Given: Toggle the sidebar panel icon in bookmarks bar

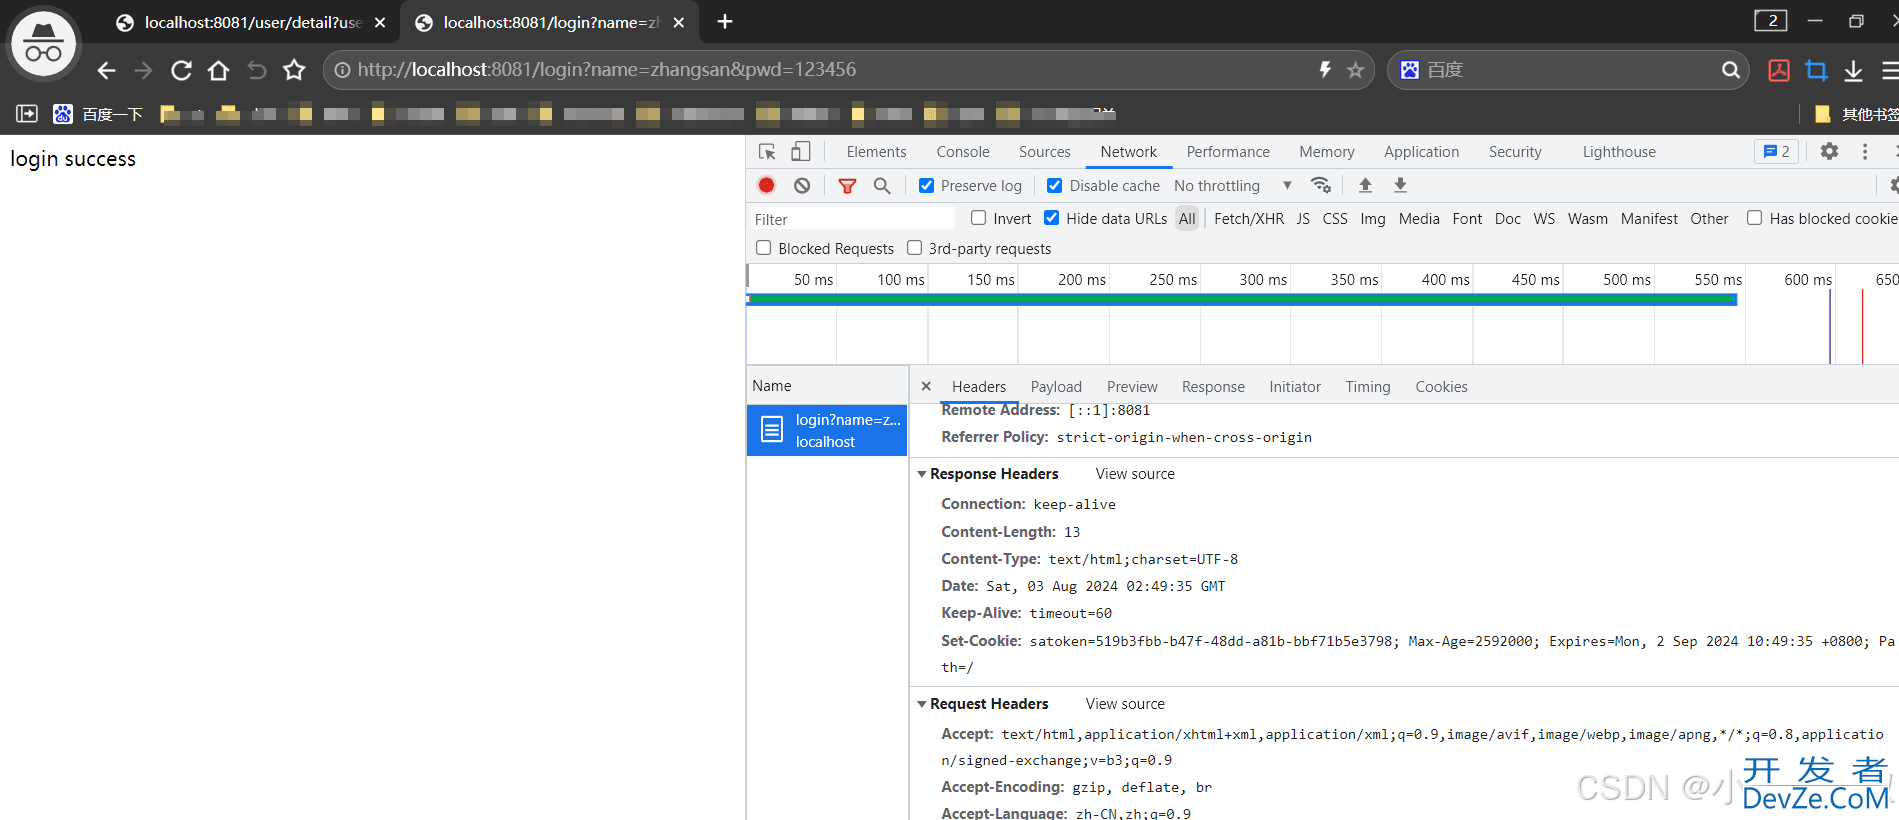Looking at the screenshot, I should pyautogui.click(x=27, y=114).
